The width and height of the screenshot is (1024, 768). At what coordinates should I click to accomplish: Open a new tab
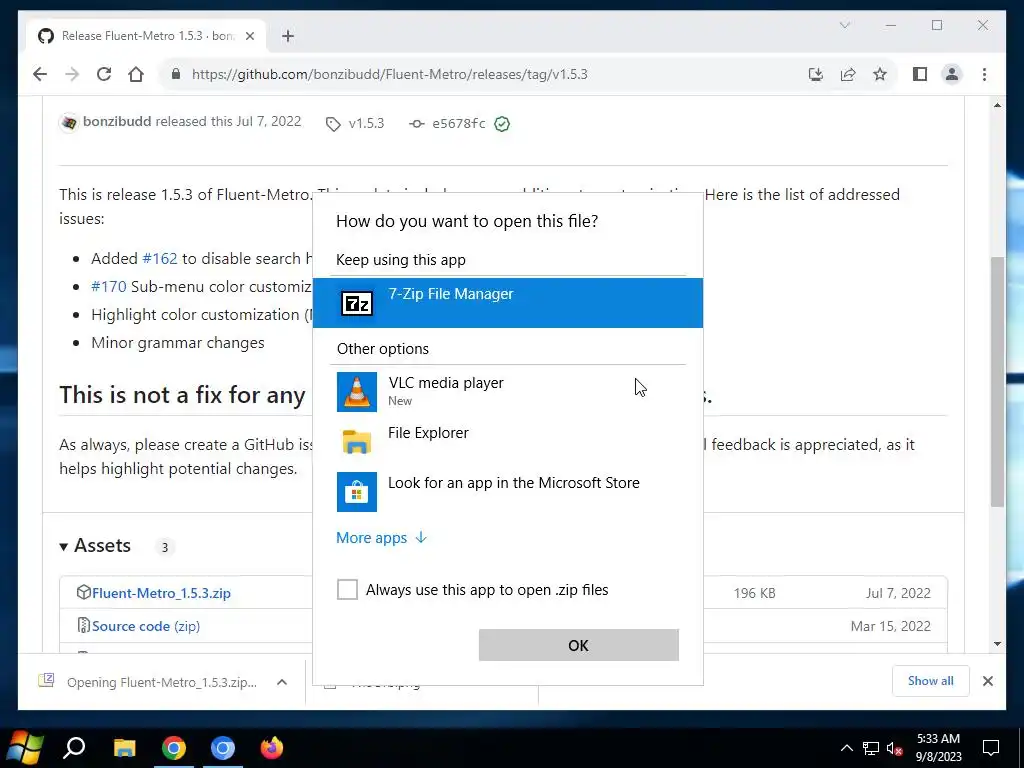288,36
